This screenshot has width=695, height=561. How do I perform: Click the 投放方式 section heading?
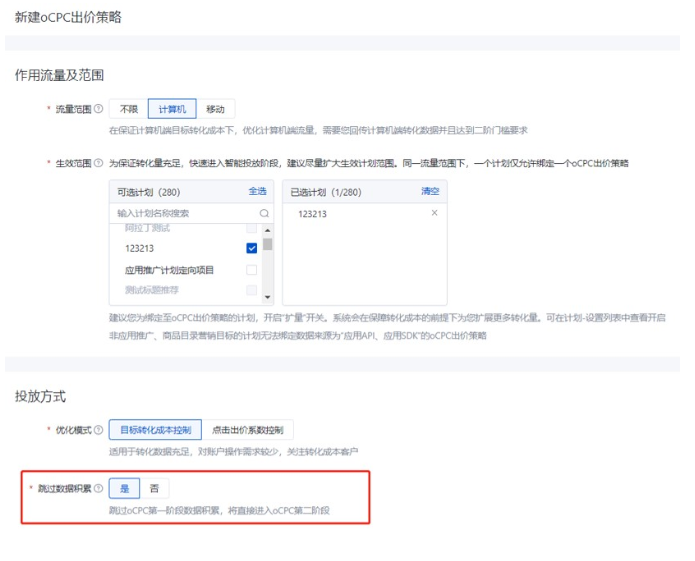pos(40,396)
